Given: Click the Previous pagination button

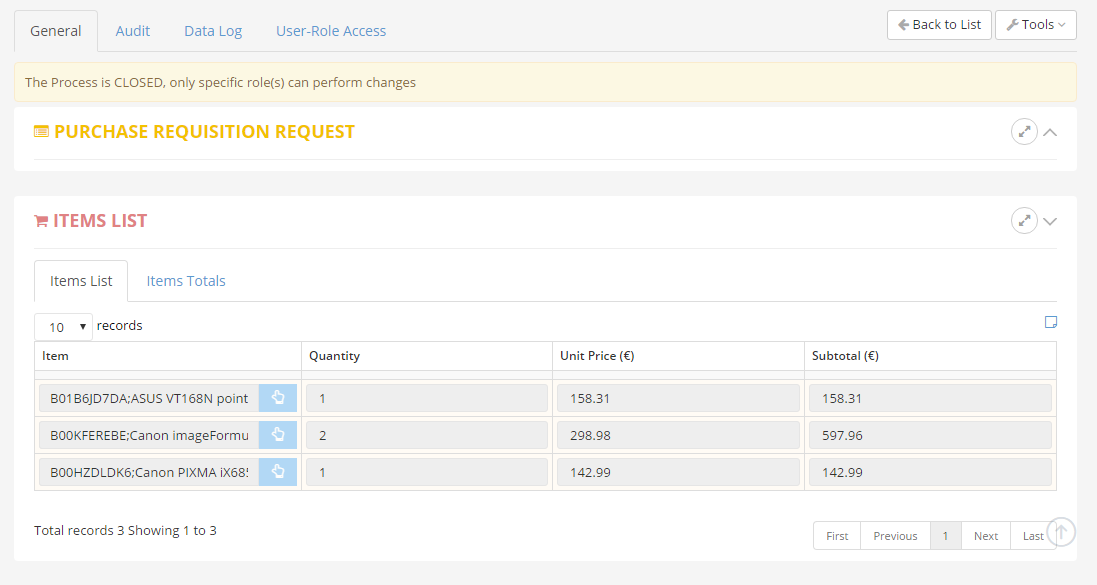Looking at the screenshot, I should 895,536.
